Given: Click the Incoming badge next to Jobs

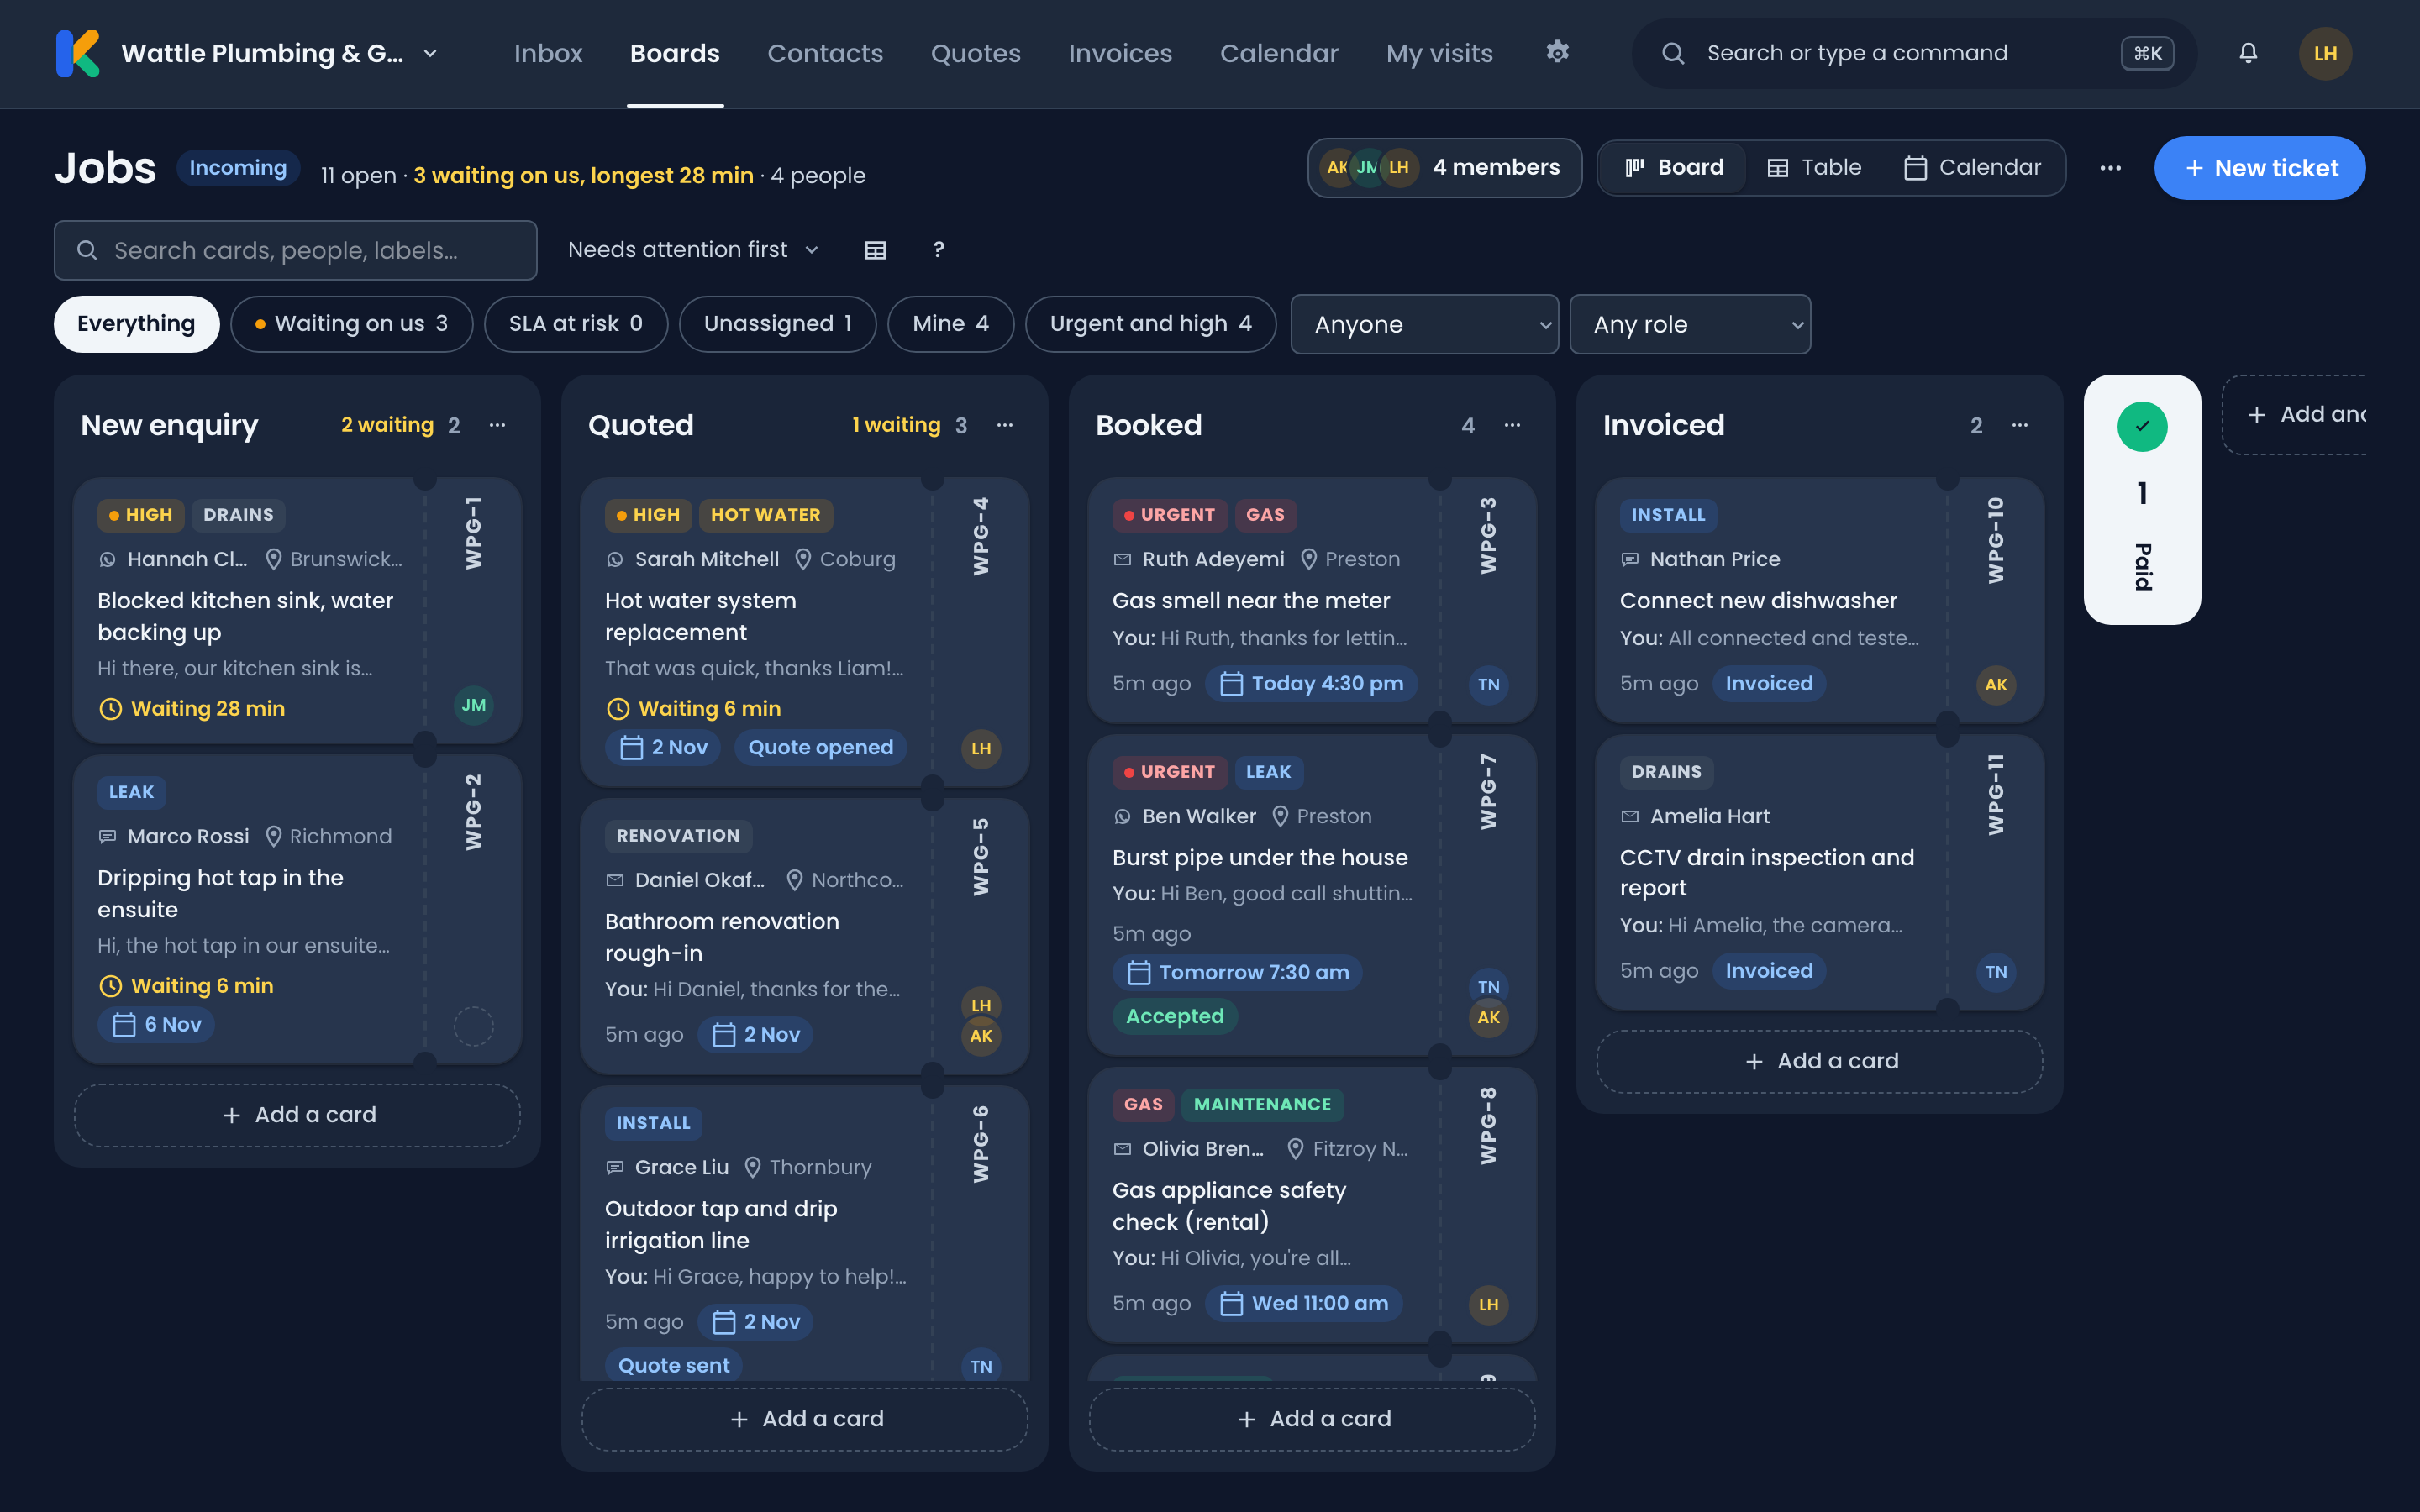Looking at the screenshot, I should [x=238, y=168].
